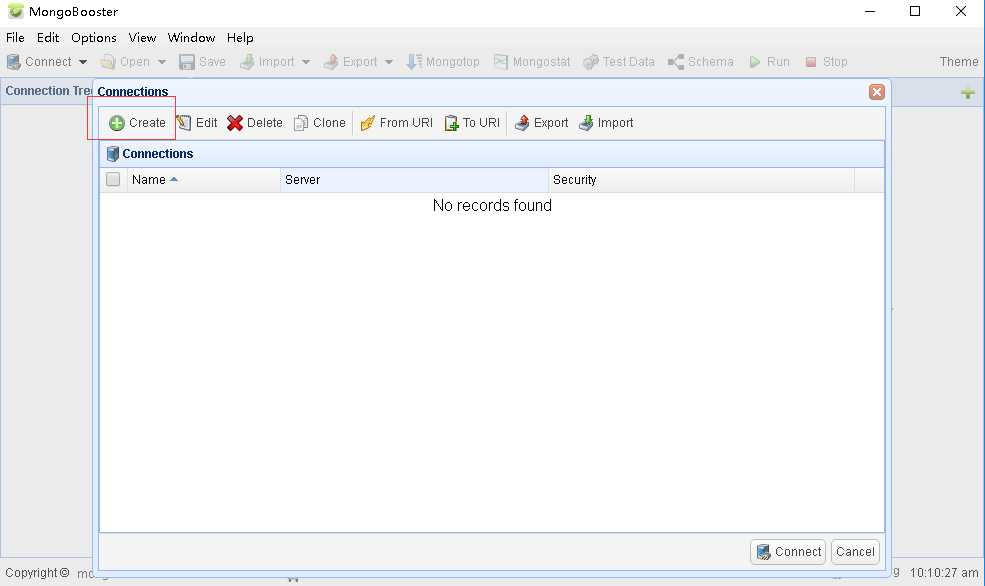Expand the Open dropdown arrow
985x586 pixels.
pos(162,62)
